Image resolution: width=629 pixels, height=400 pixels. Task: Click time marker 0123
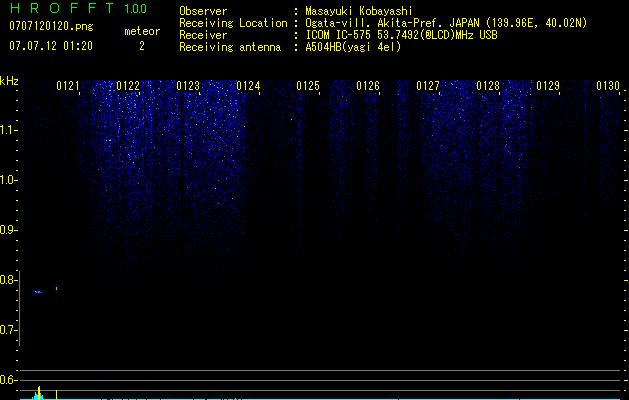click(x=188, y=85)
